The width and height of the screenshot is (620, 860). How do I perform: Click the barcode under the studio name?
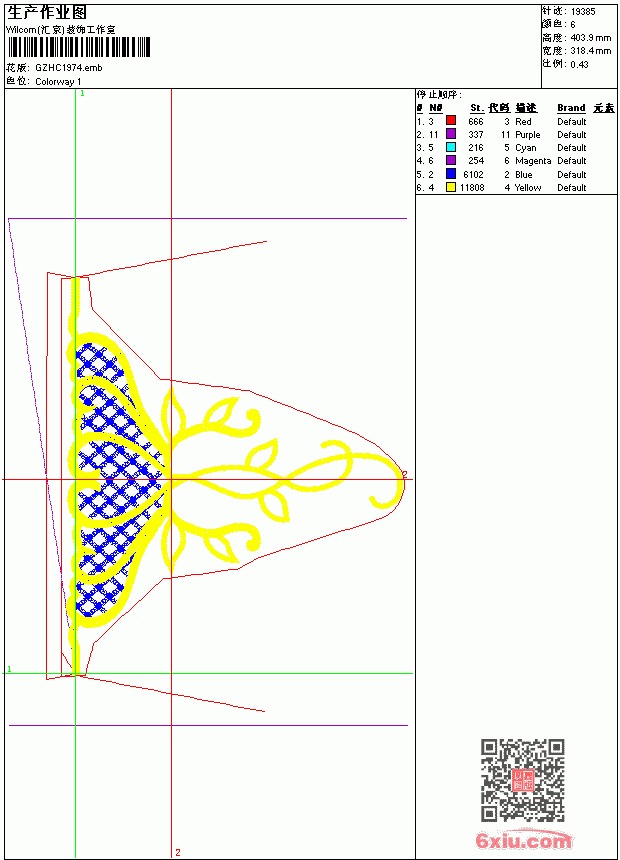(78, 47)
